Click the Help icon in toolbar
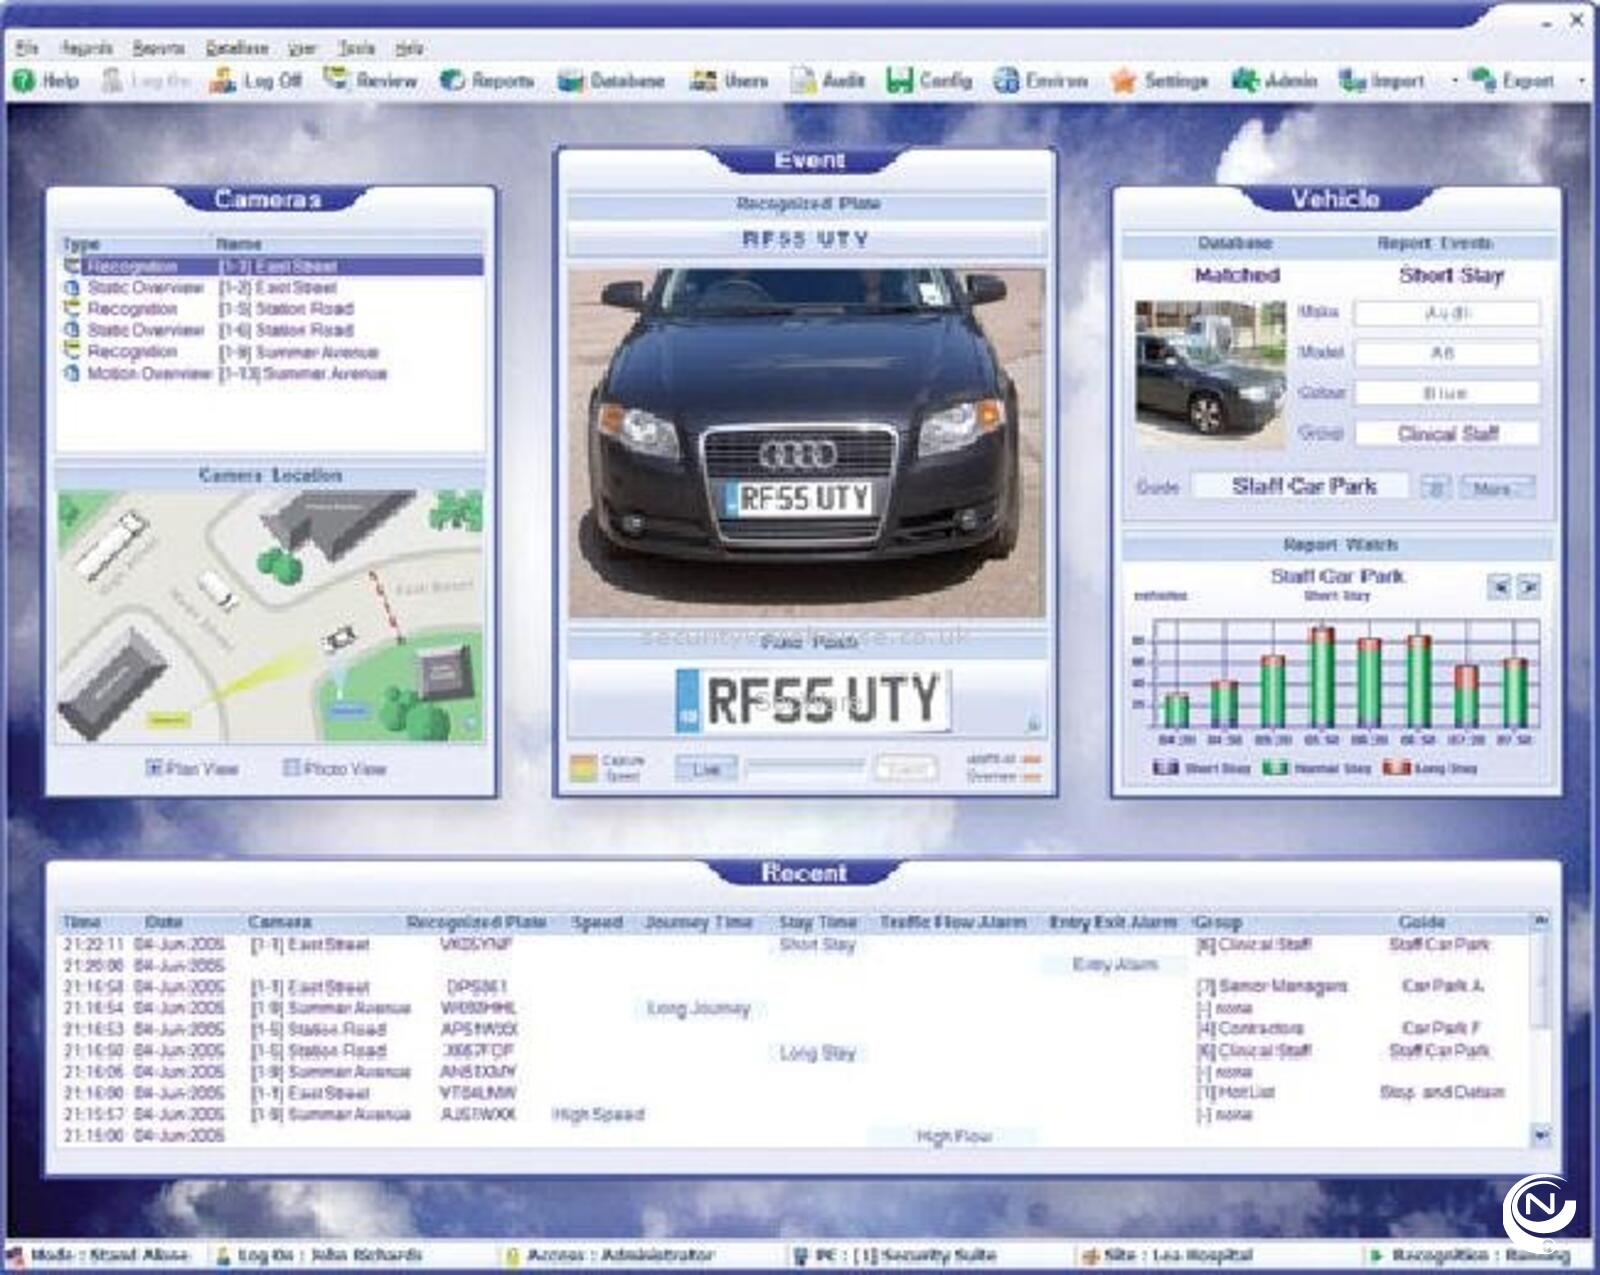Screen dimensions: 1600x1275 pyautogui.click(x=24, y=81)
